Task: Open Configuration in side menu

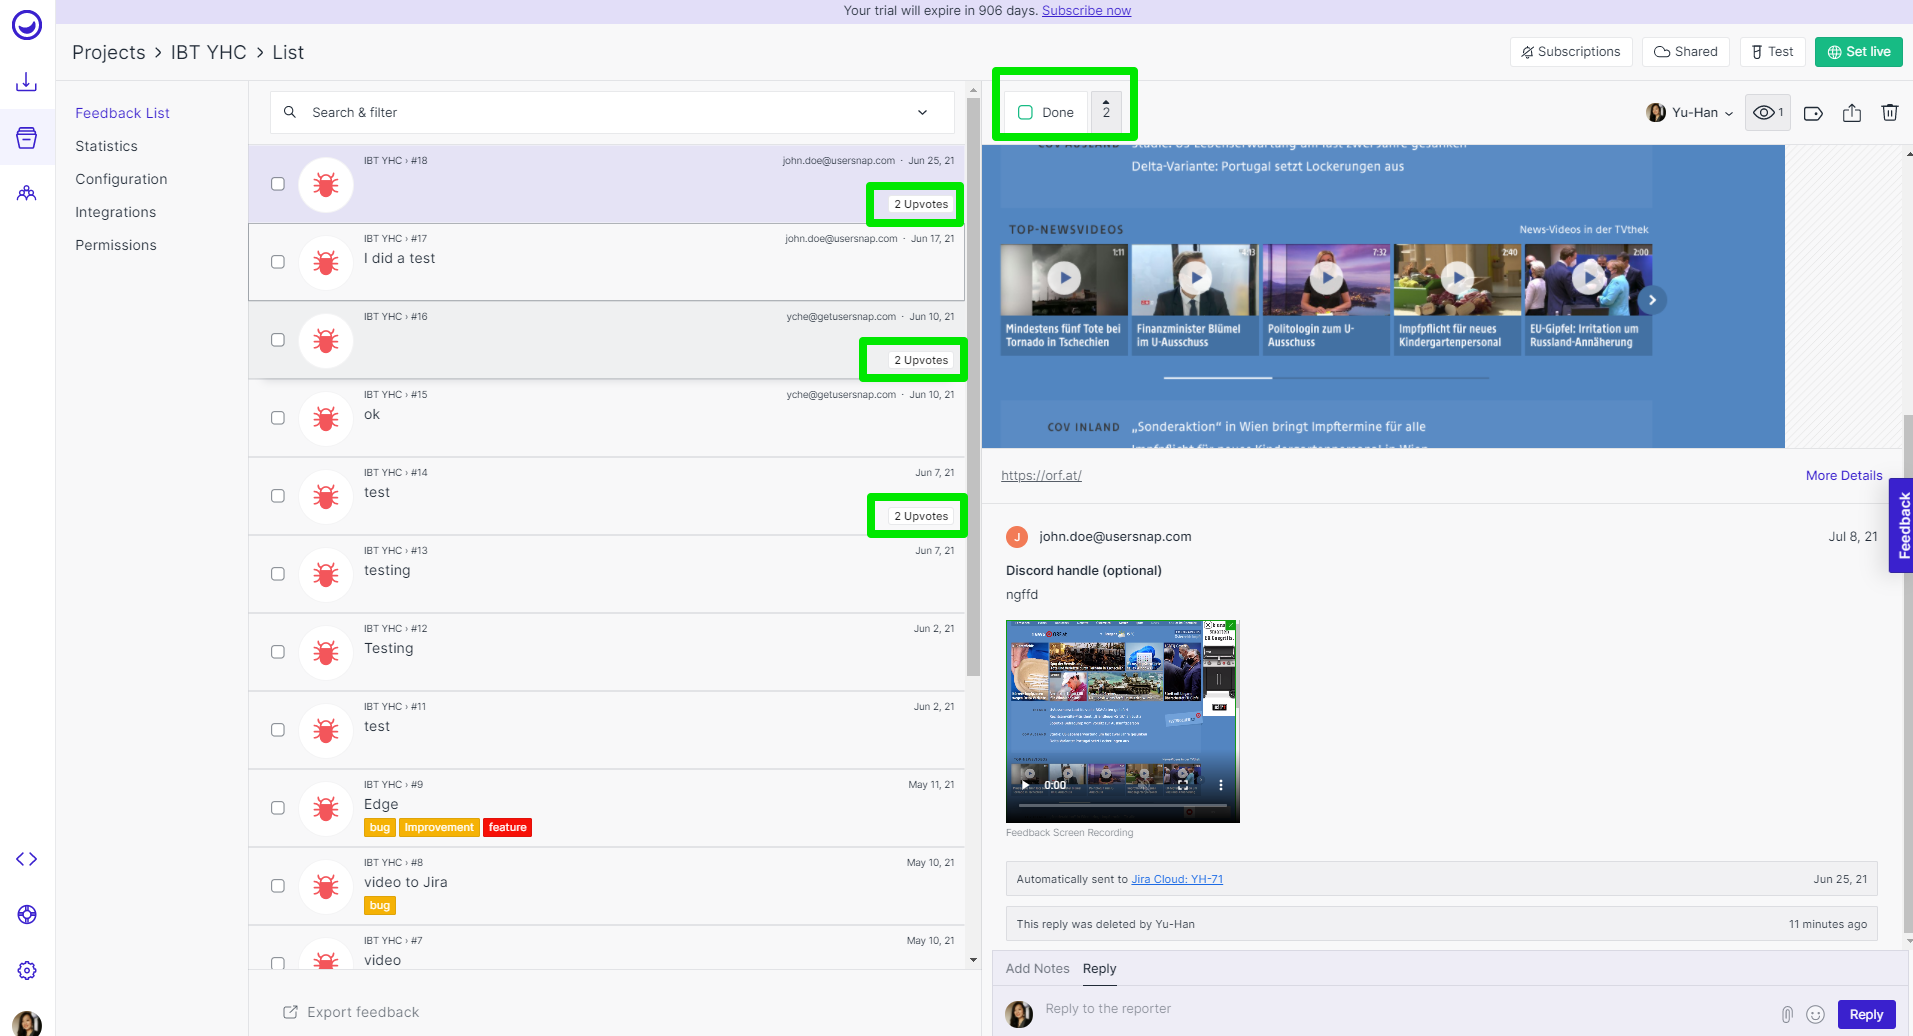Action: [x=121, y=179]
